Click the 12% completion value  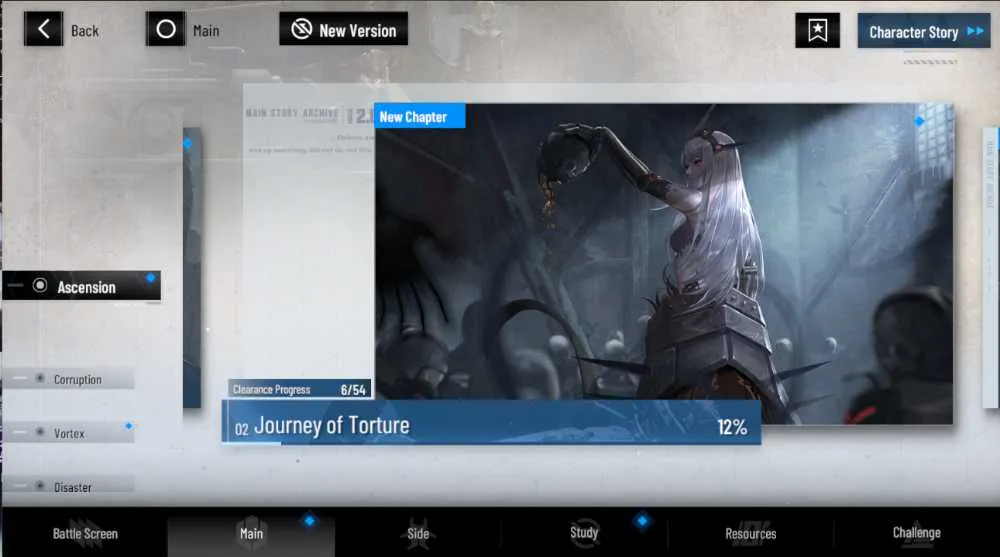tap(732, 427)
